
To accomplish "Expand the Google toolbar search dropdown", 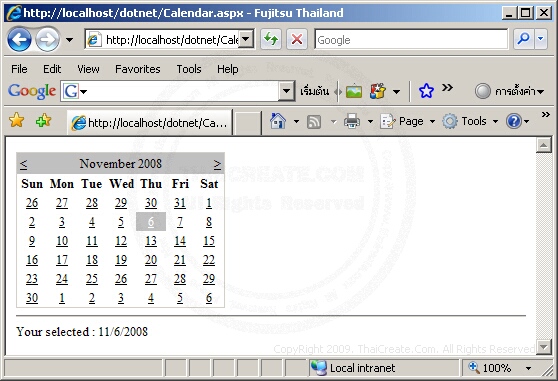I will (286, 92).
